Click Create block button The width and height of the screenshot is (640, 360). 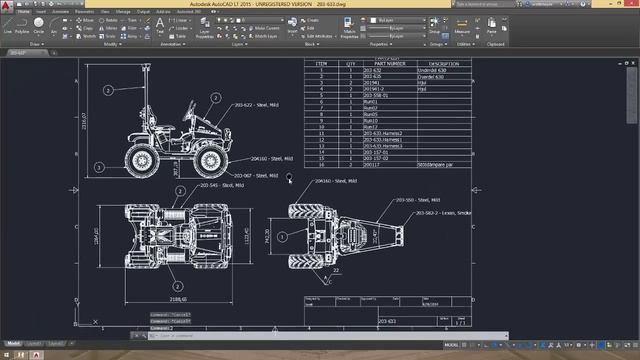click(x=310, y=20)
